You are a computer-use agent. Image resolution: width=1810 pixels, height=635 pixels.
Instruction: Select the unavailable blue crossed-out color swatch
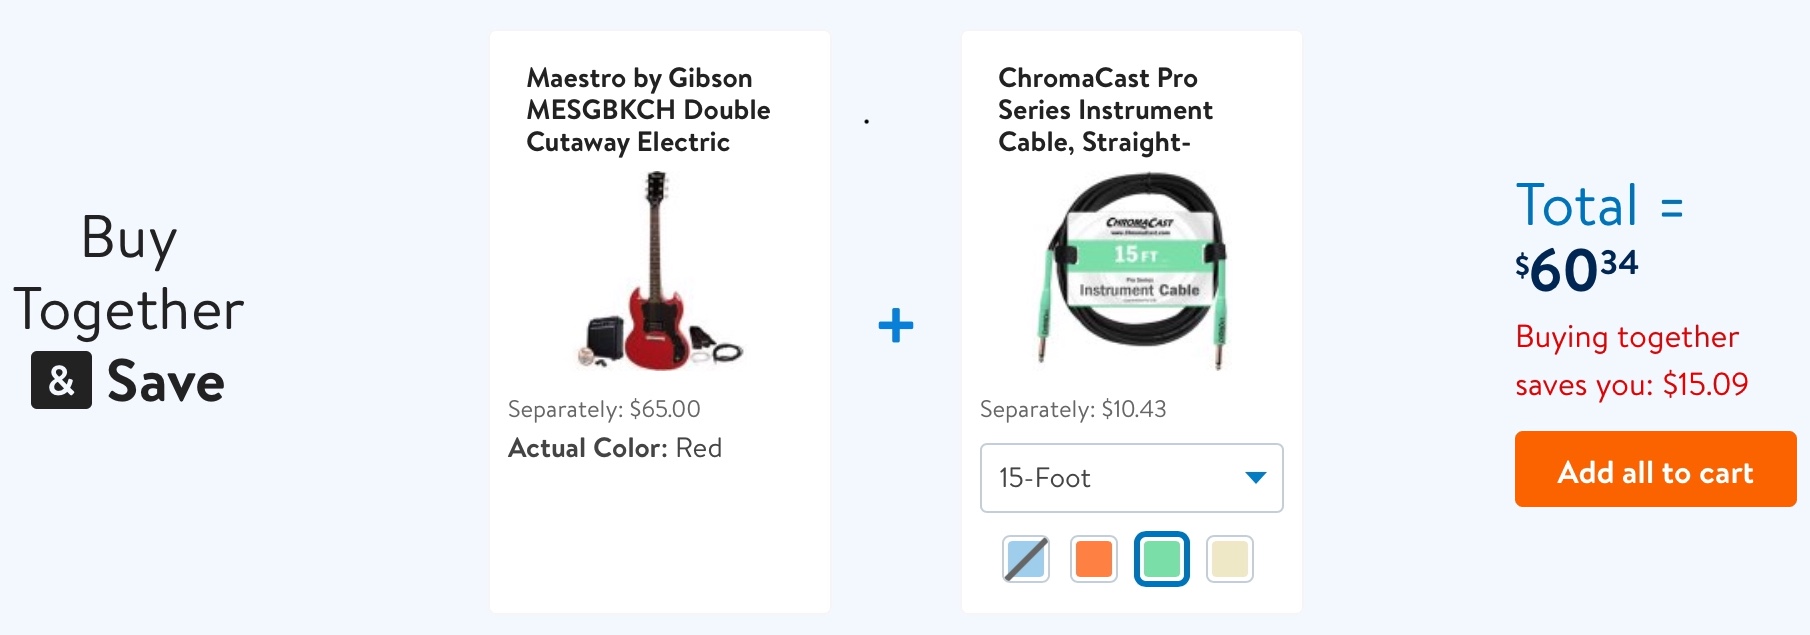1026,559
